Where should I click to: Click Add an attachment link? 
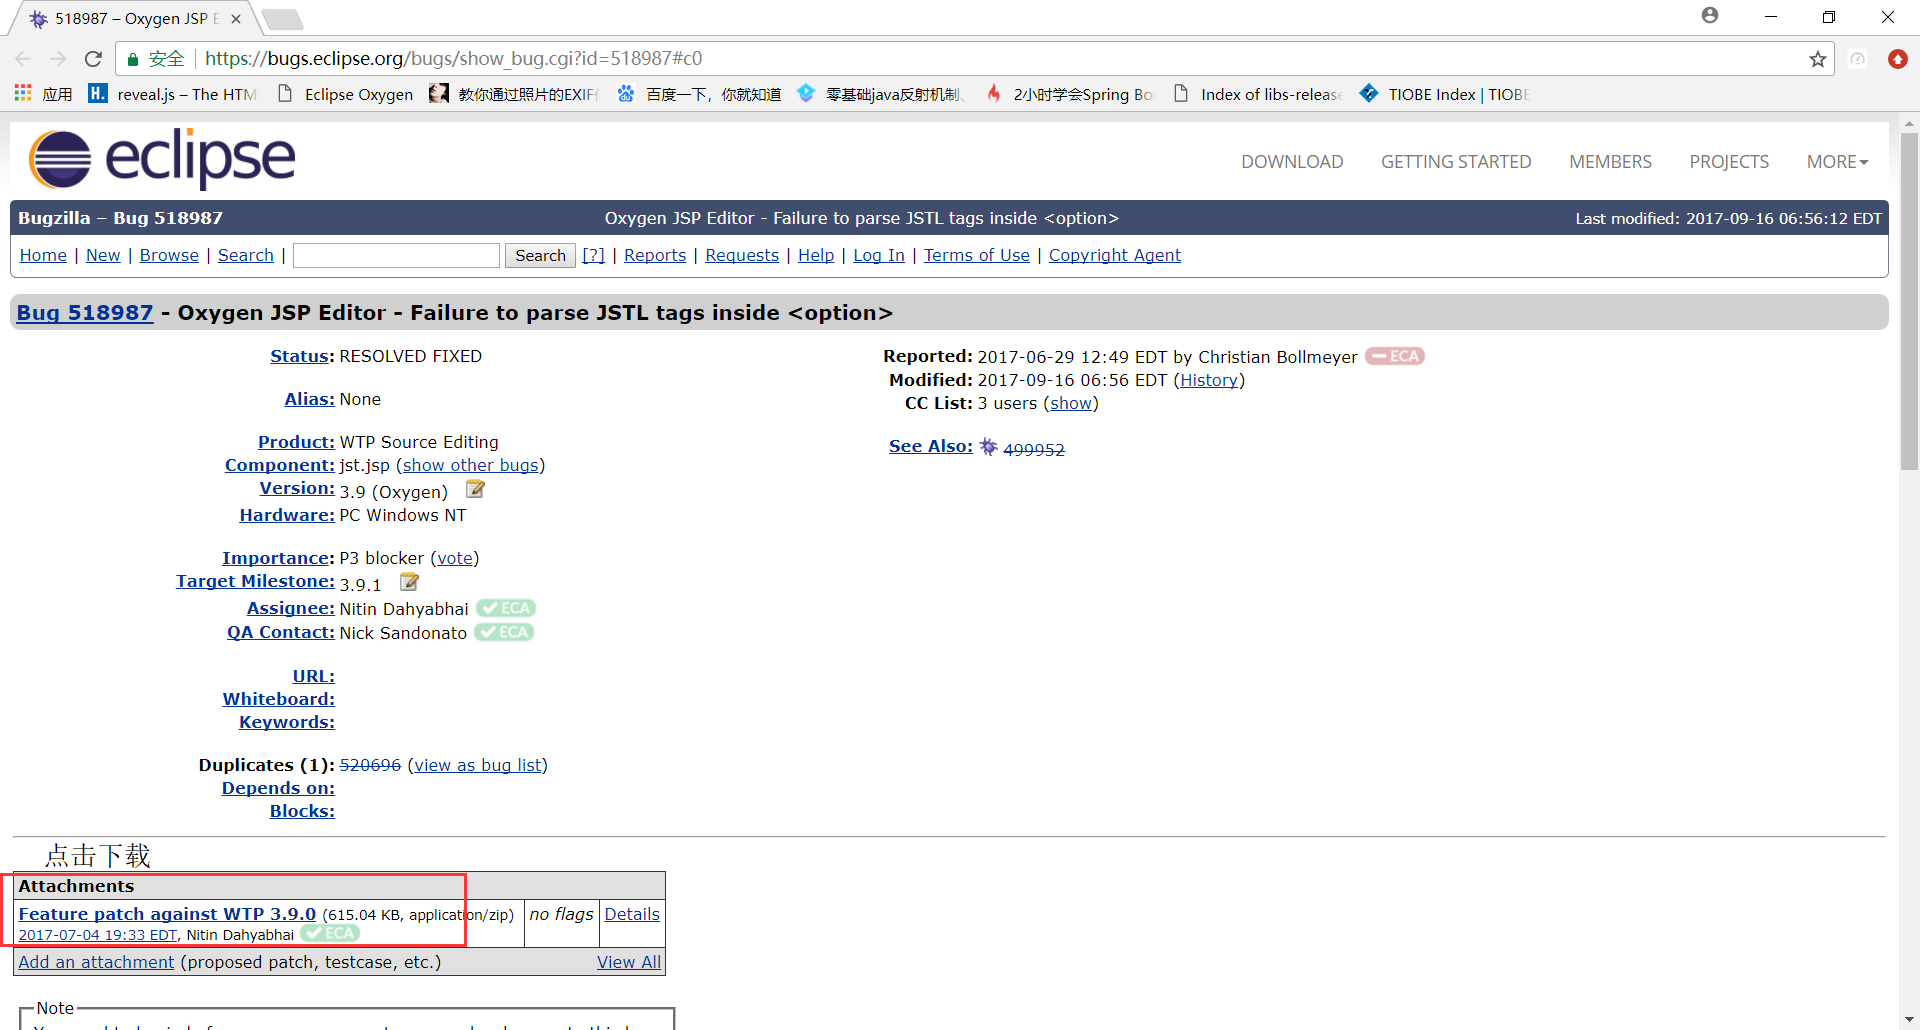click(96, 962)
